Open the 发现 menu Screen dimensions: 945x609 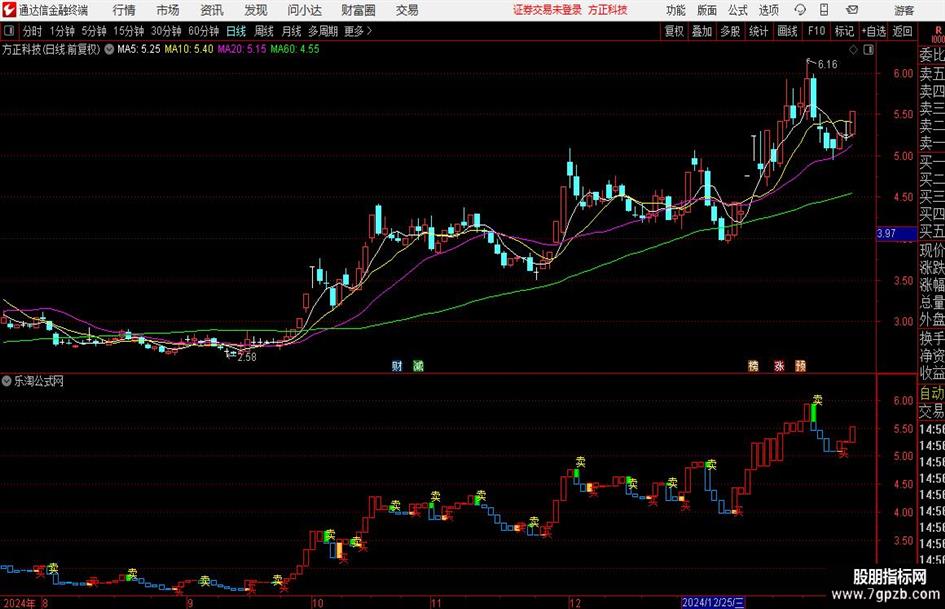click(256, 10)
